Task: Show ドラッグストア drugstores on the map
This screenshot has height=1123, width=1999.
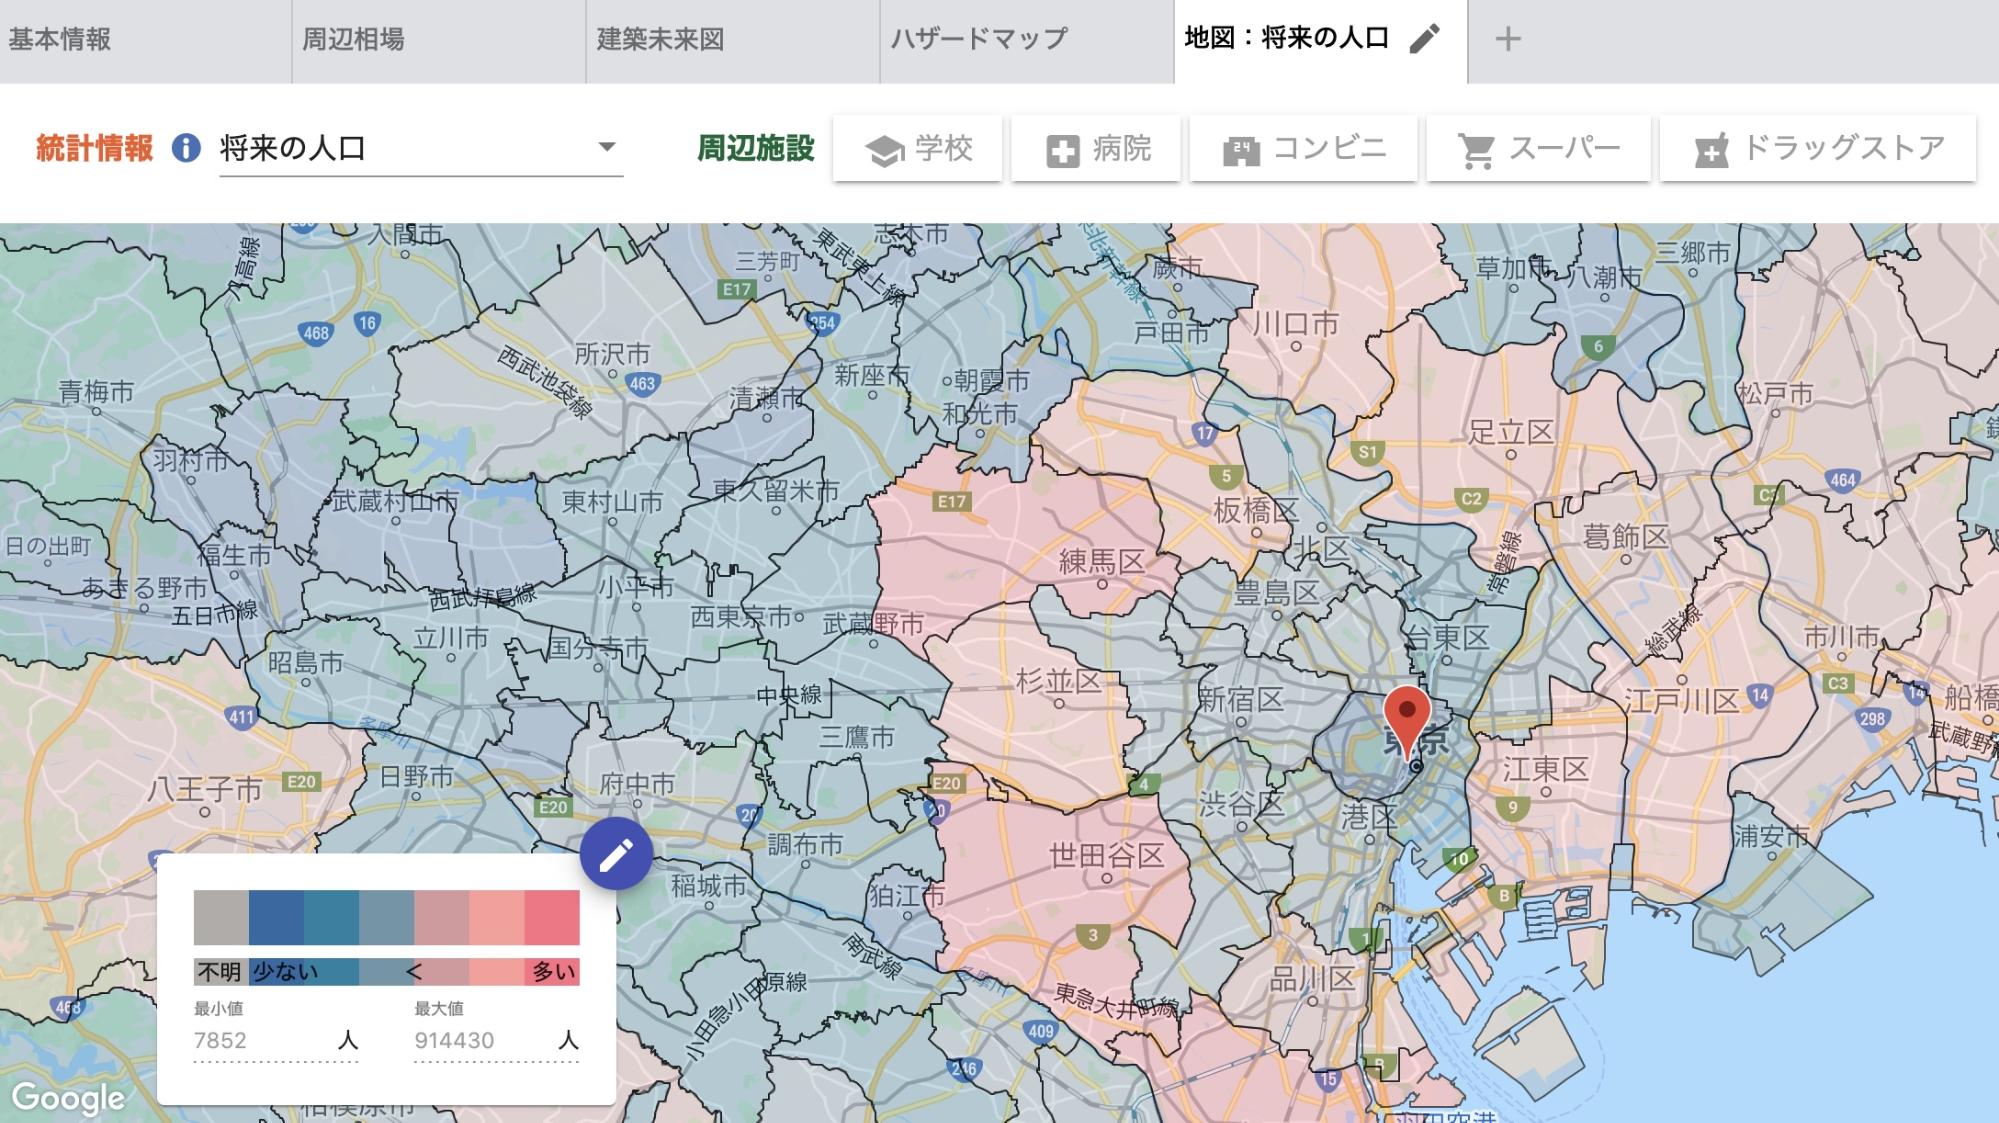Action: [1817, 149]
